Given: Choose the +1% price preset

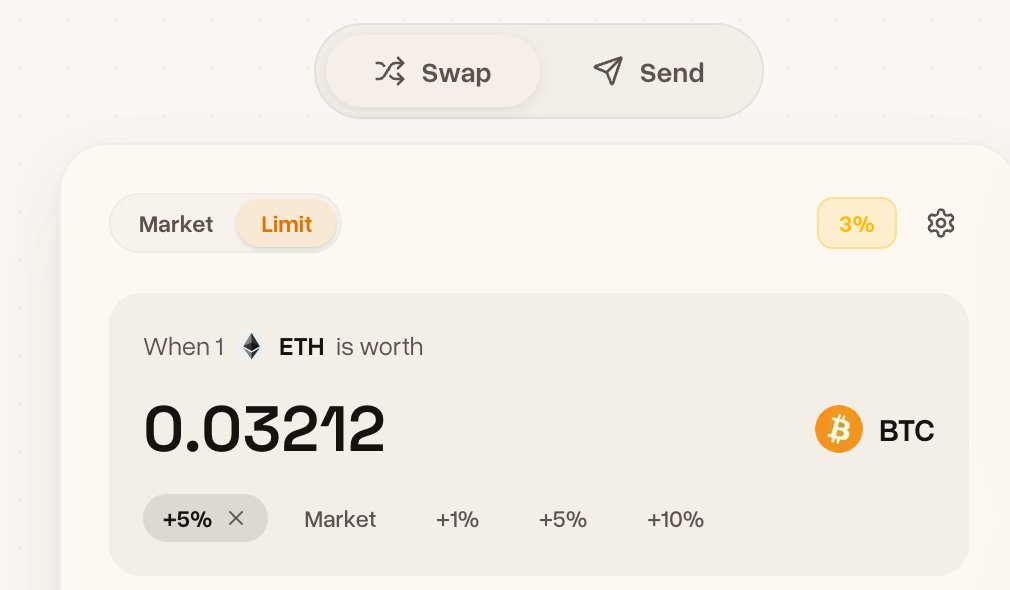Looking at the screenshot, I should [x=457, y=520].
